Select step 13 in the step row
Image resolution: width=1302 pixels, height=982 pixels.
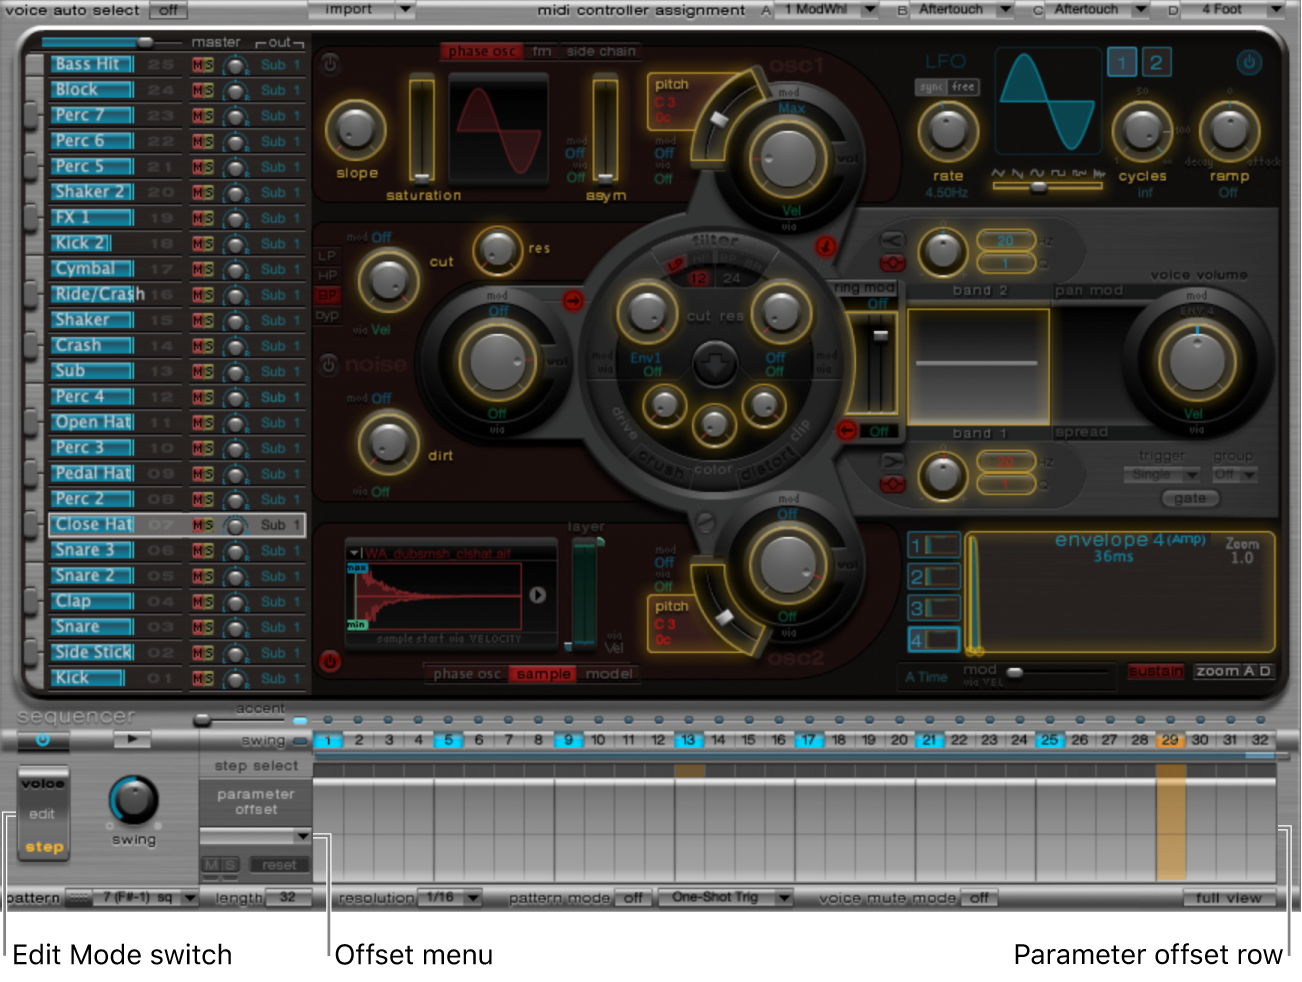pos(686,740)
